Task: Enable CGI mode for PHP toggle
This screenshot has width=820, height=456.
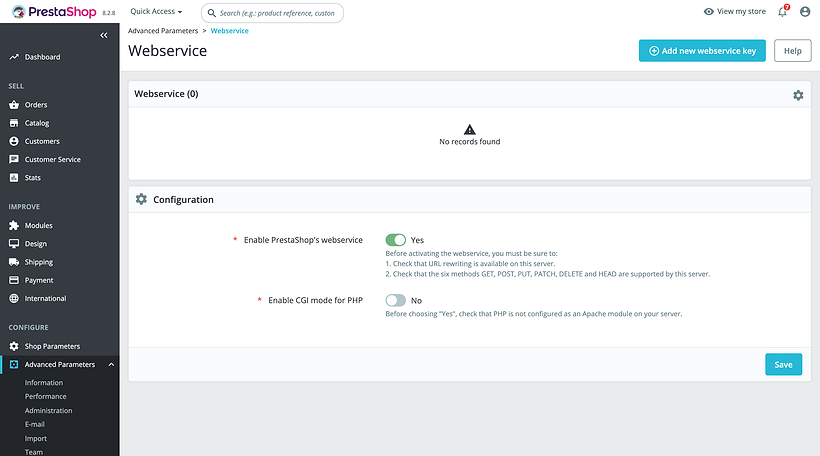Action: click(x=396, y=300)
